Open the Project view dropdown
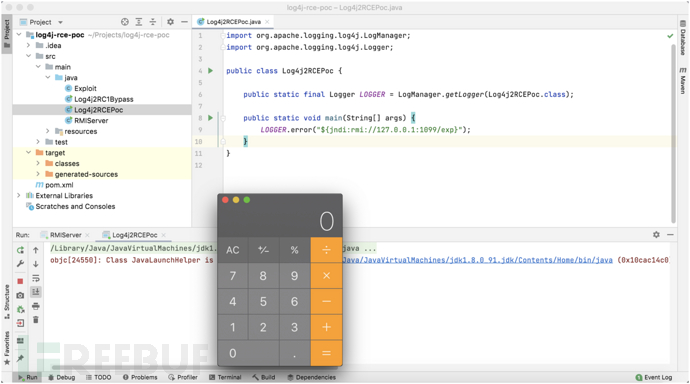 tap(60, 22)
